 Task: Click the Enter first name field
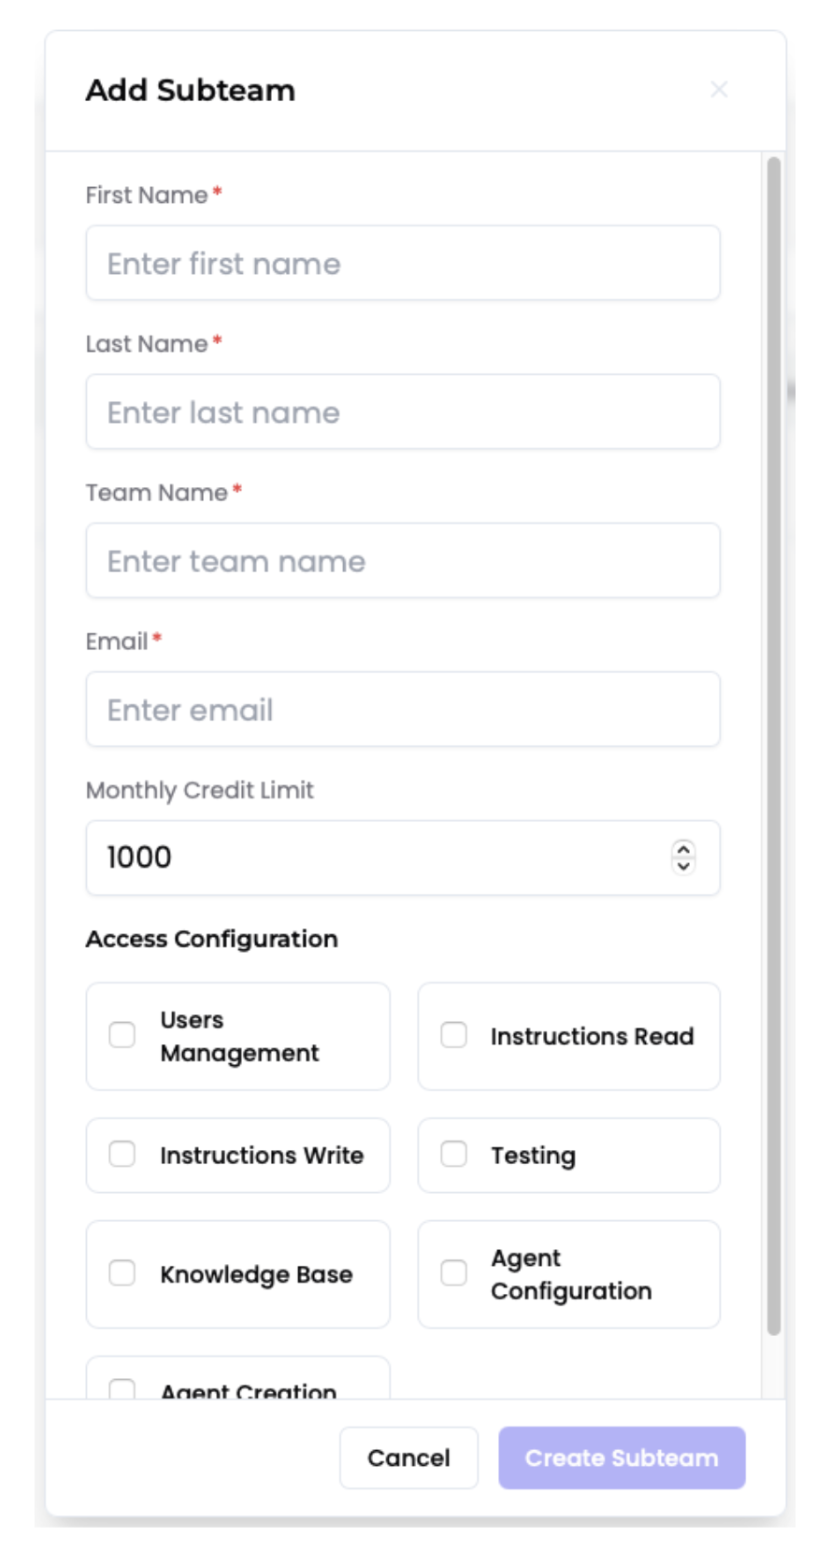click(400, 262)
